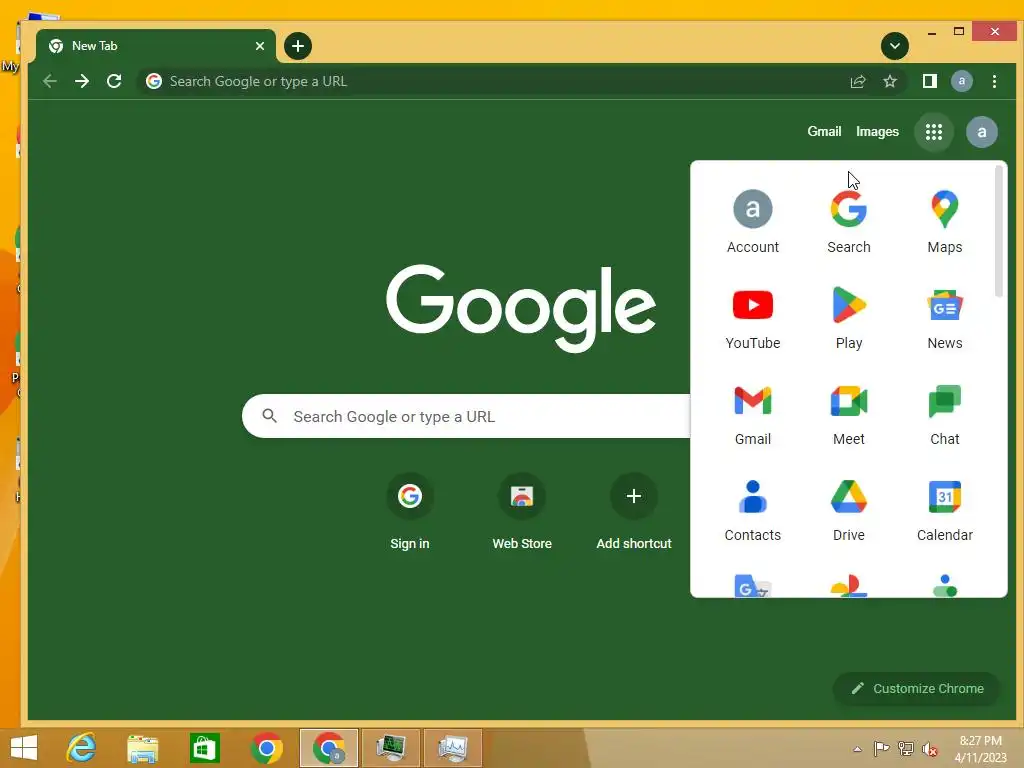This screenshot has height=768, width=1024.
Task: Share this page via the share icon
Action: coord(857,81)
